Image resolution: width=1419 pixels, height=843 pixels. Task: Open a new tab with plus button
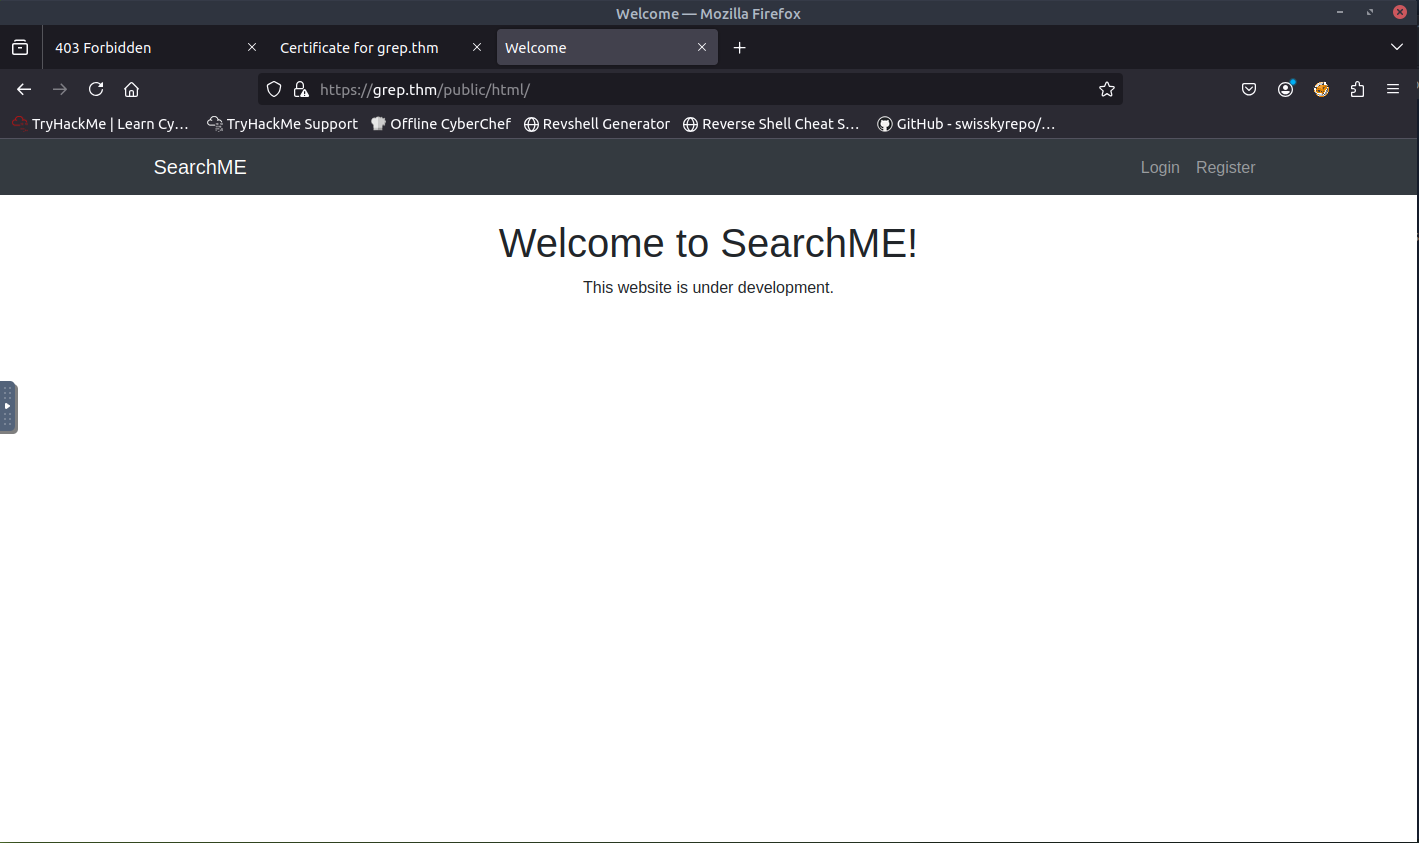coord(740,47)
